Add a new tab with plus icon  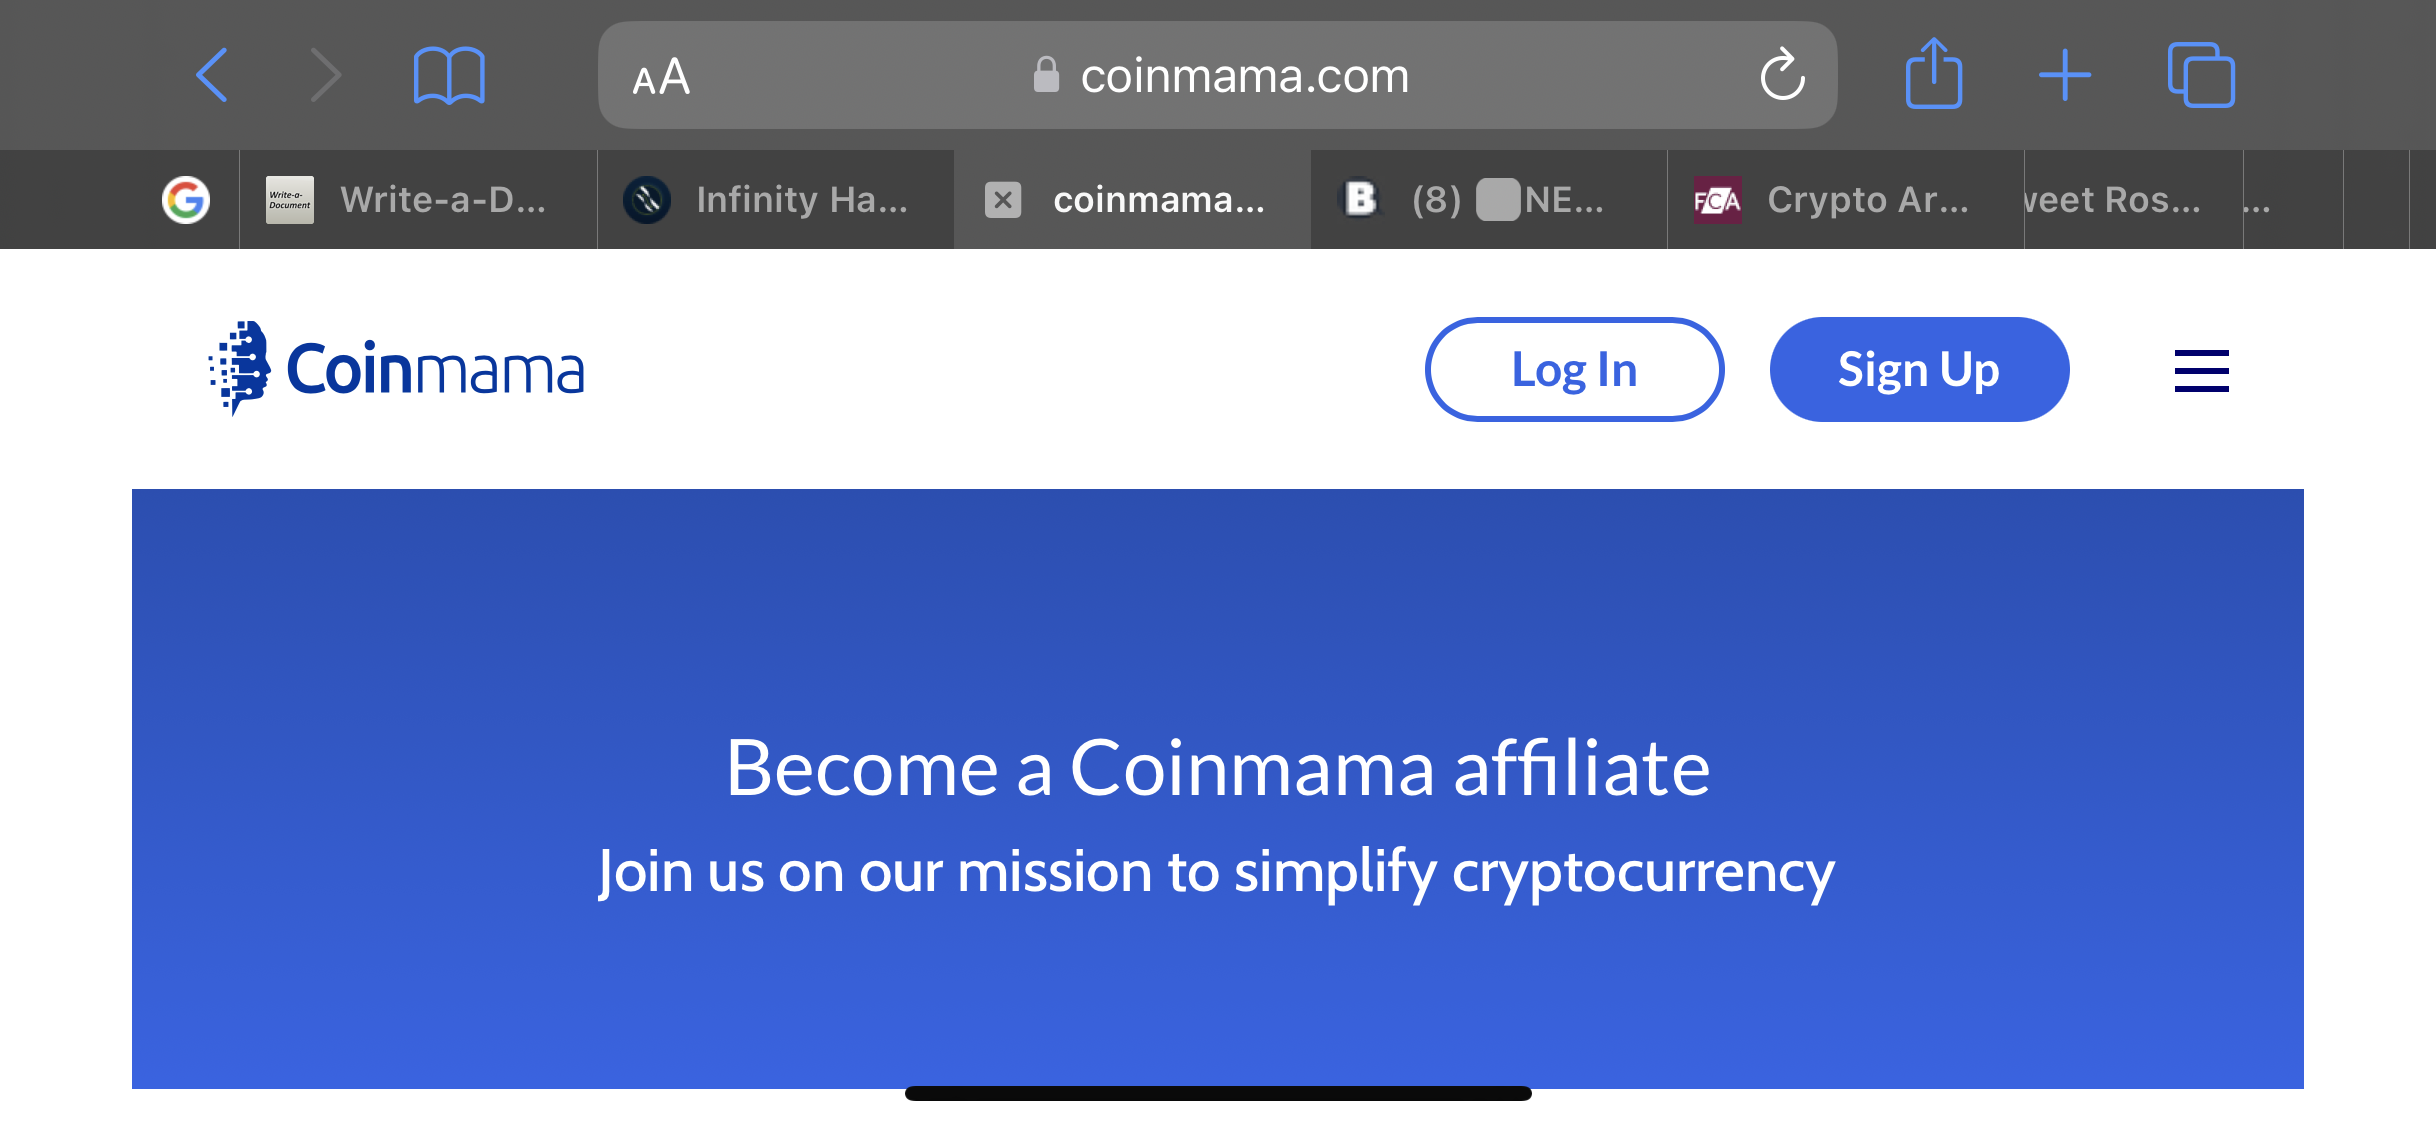[x=2065, y=75]
